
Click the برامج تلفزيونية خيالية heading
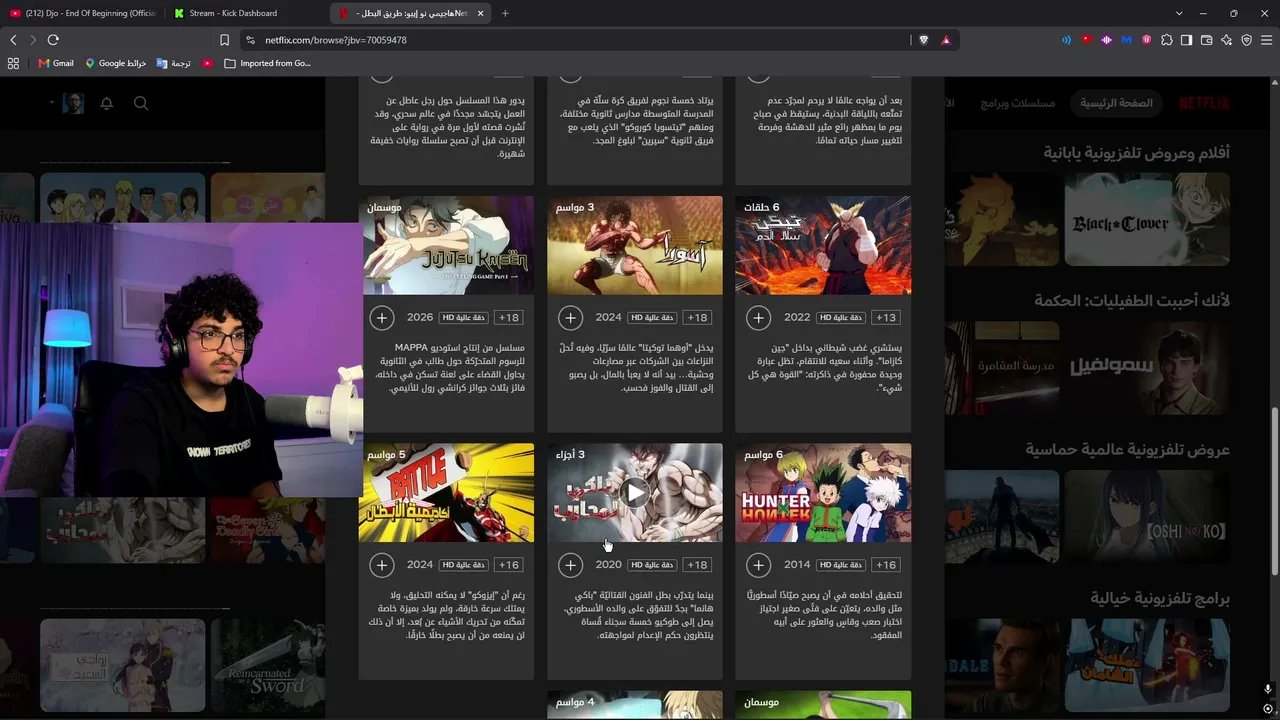tap(1160, 598)
